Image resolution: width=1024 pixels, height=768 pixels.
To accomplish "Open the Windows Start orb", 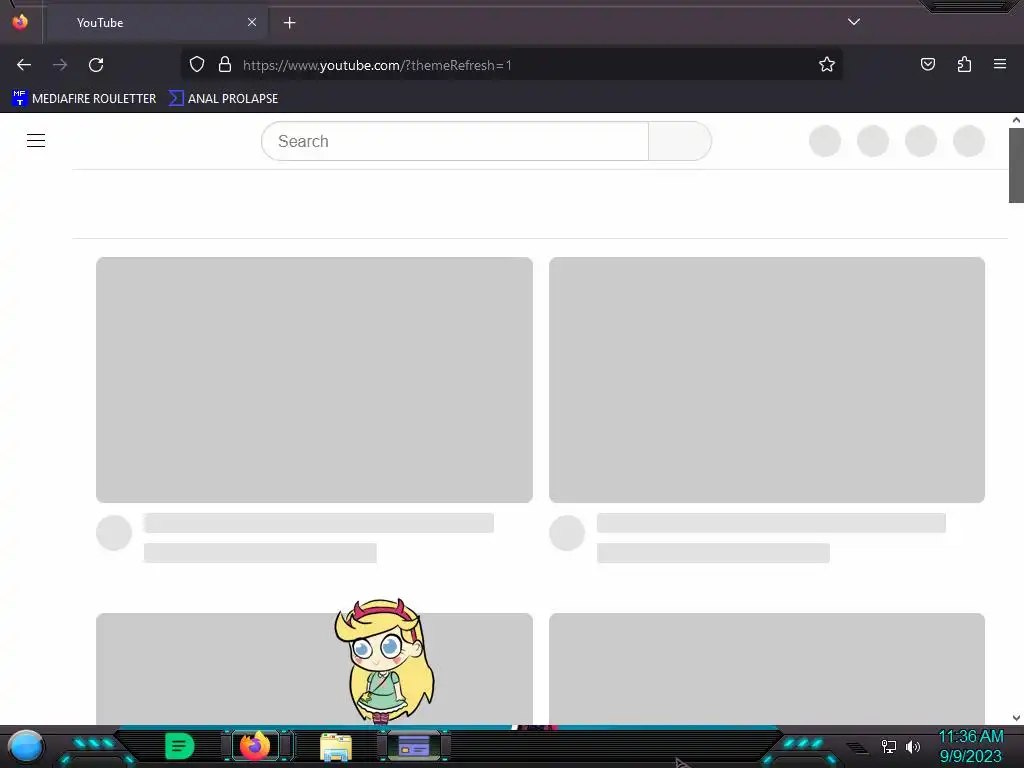I will tap(26, 747).
